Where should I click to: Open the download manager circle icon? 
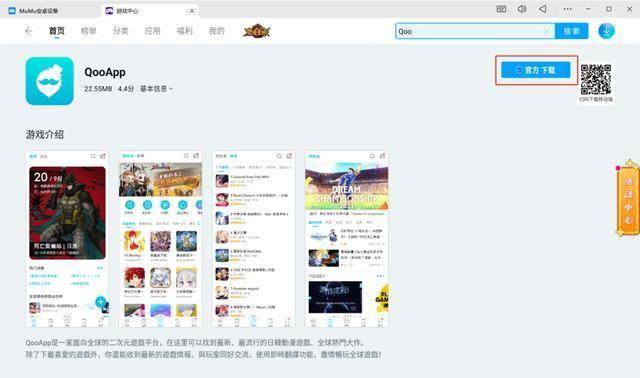coord(607,31)
